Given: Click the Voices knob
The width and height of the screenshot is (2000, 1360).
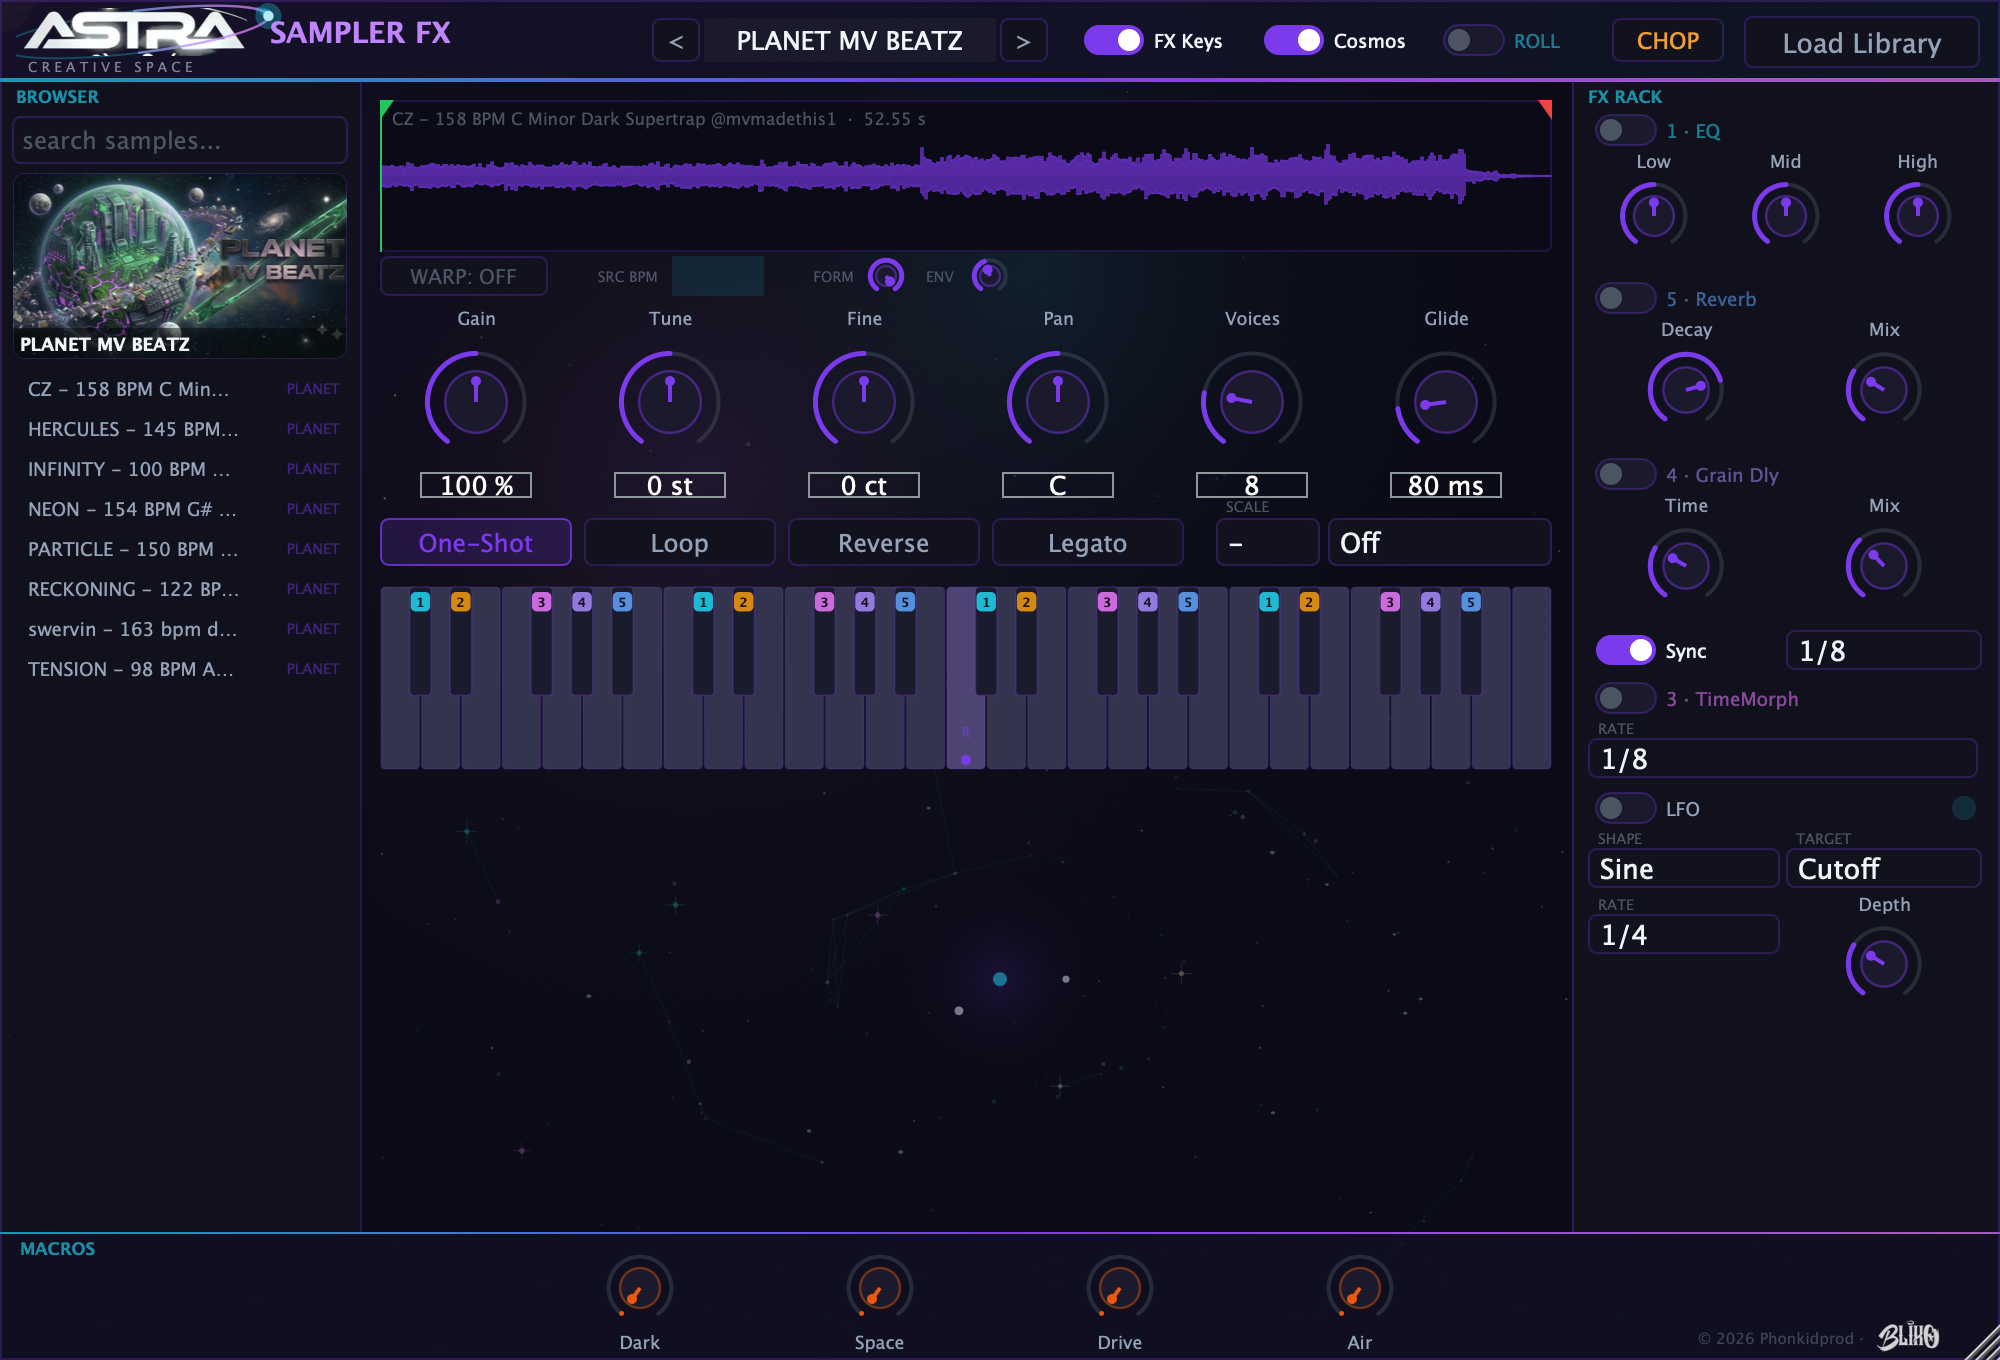Looking at the screenshot, I should 1251,400.
